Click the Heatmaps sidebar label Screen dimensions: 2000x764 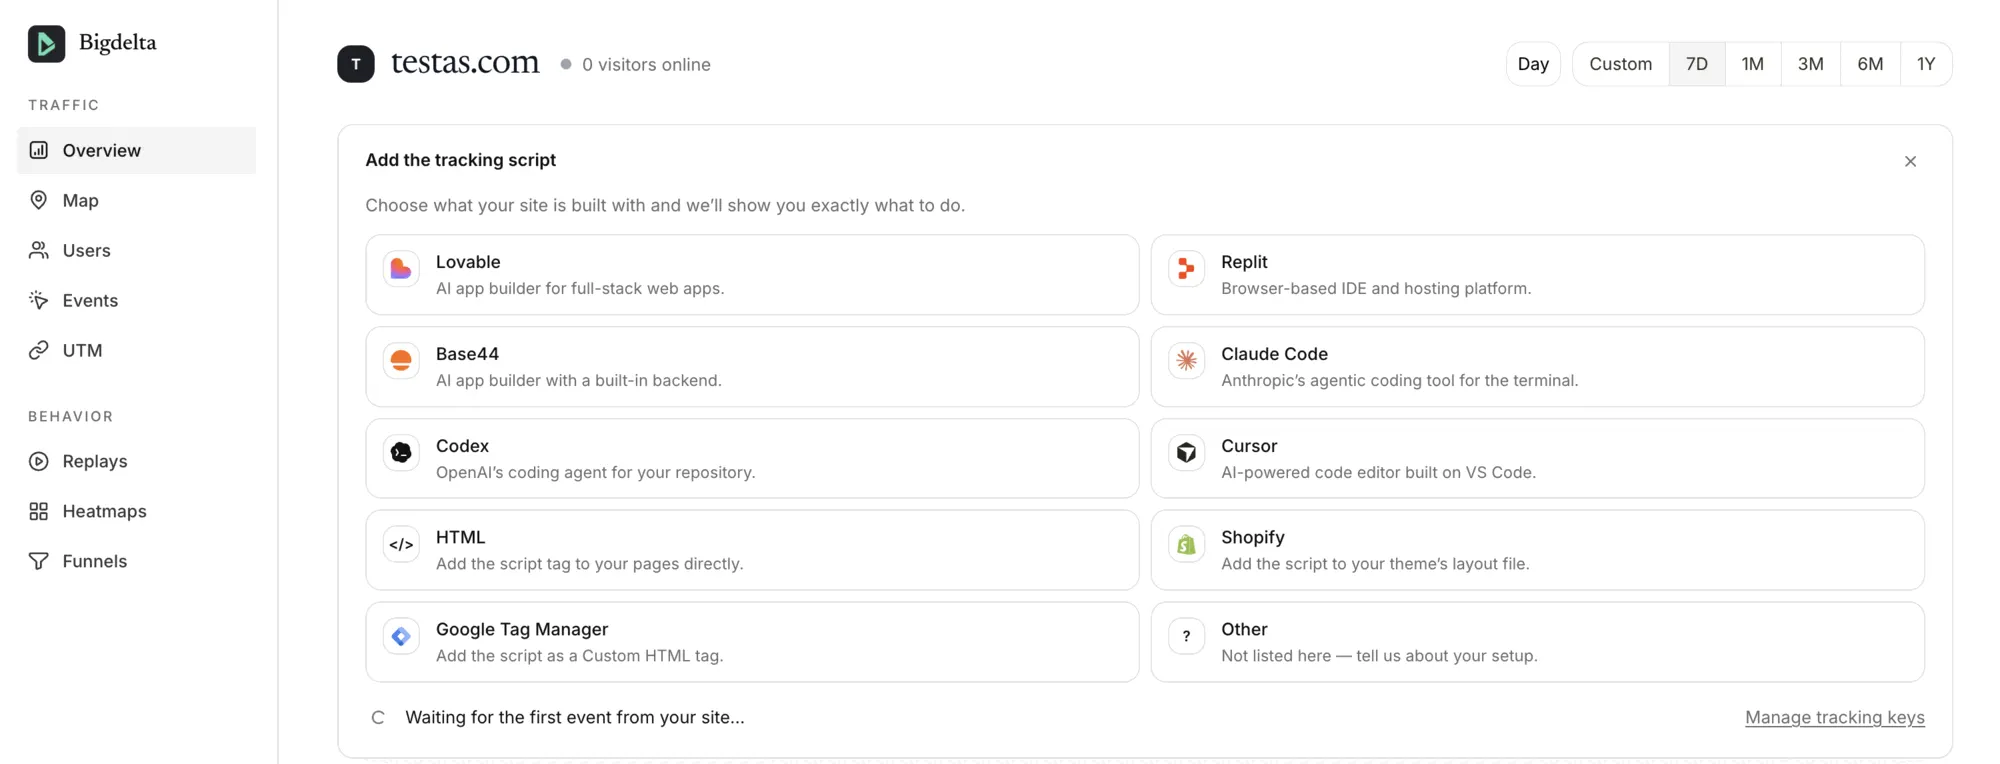tap(104, 511)
